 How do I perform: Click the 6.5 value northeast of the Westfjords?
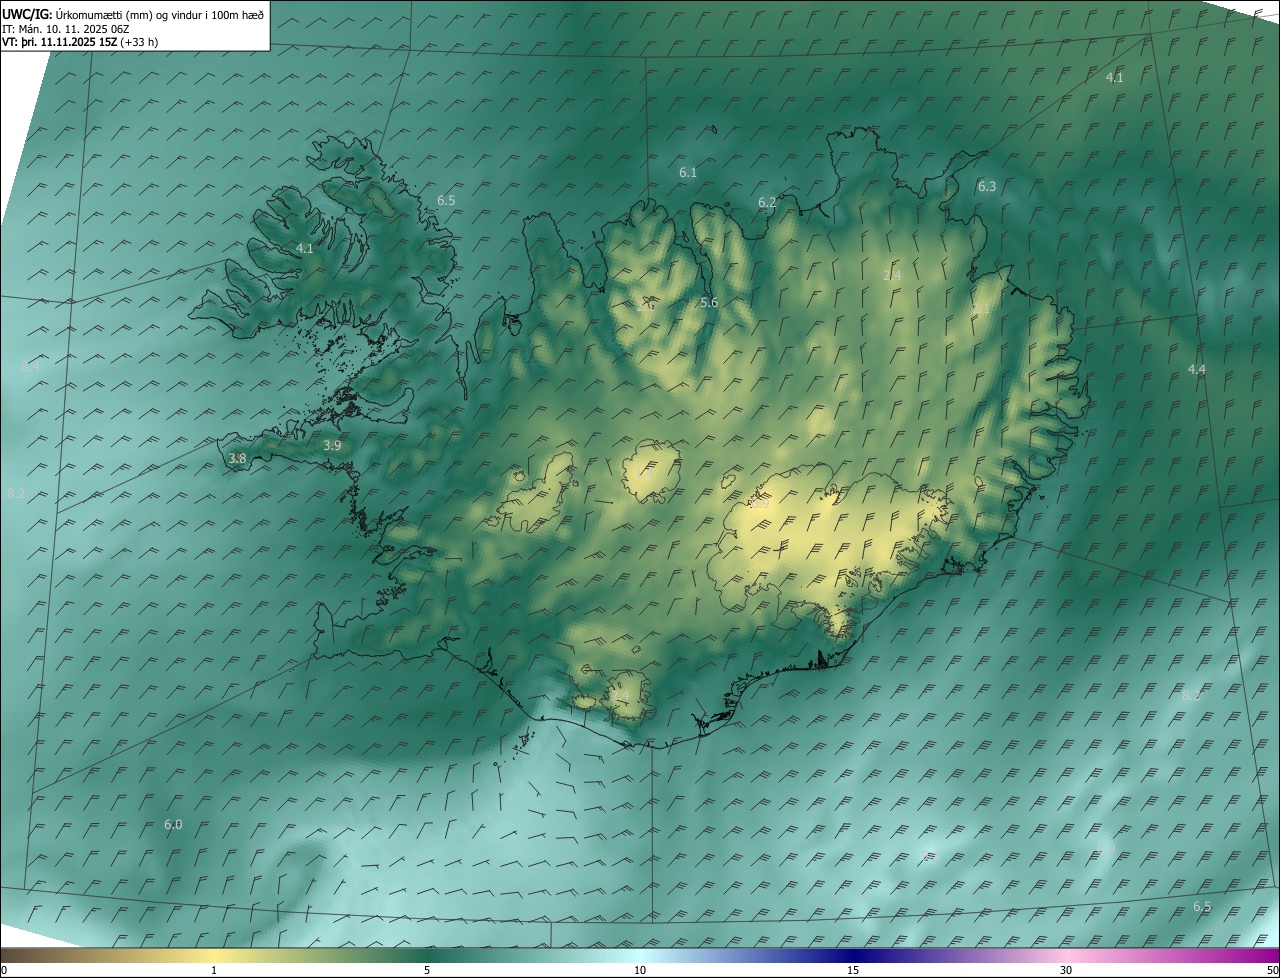(x=446, y=201)
